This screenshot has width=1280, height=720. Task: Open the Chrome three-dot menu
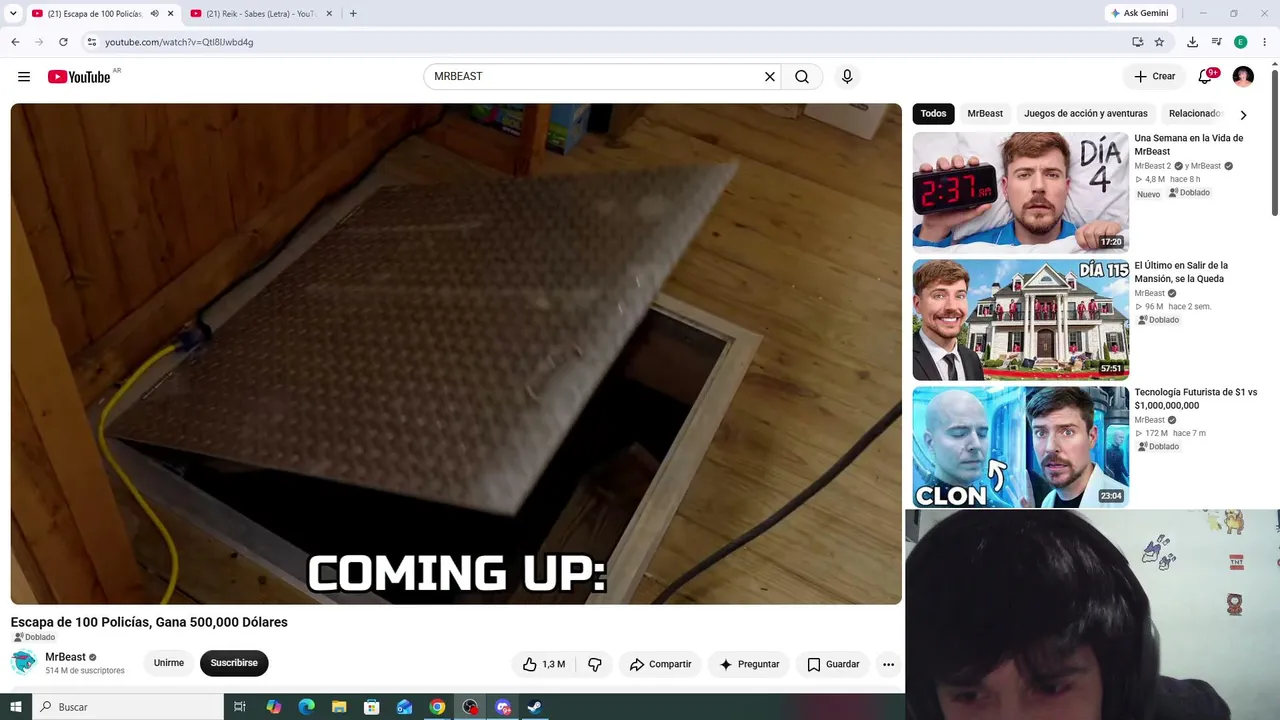[1265, 42]
